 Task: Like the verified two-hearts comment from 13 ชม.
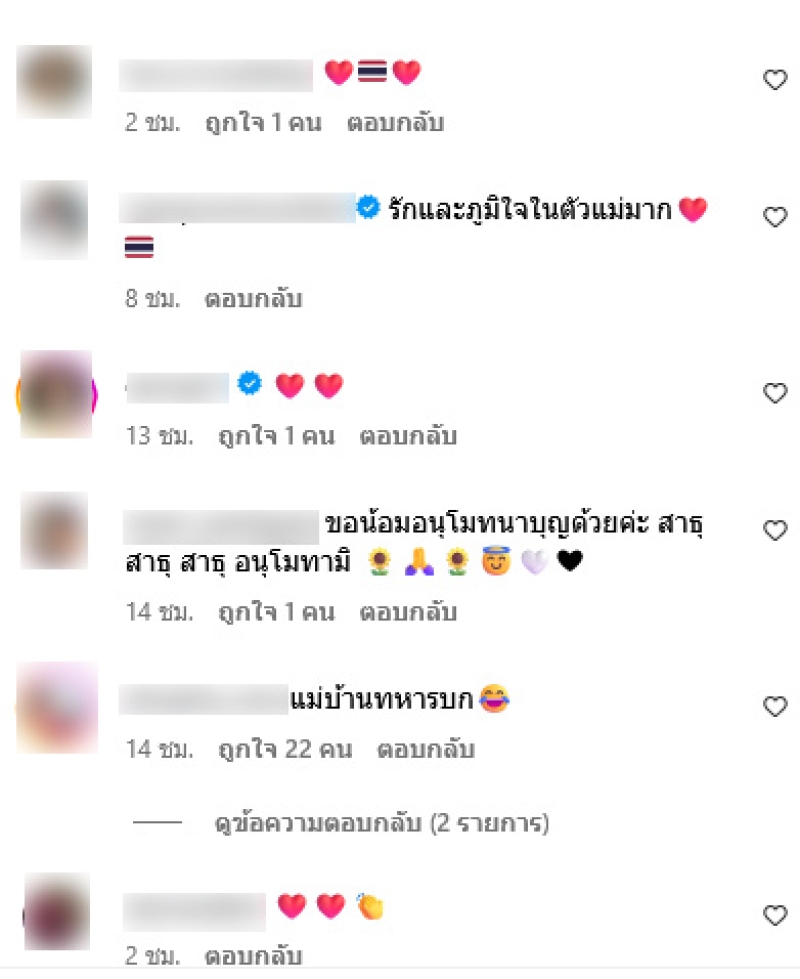775,393
